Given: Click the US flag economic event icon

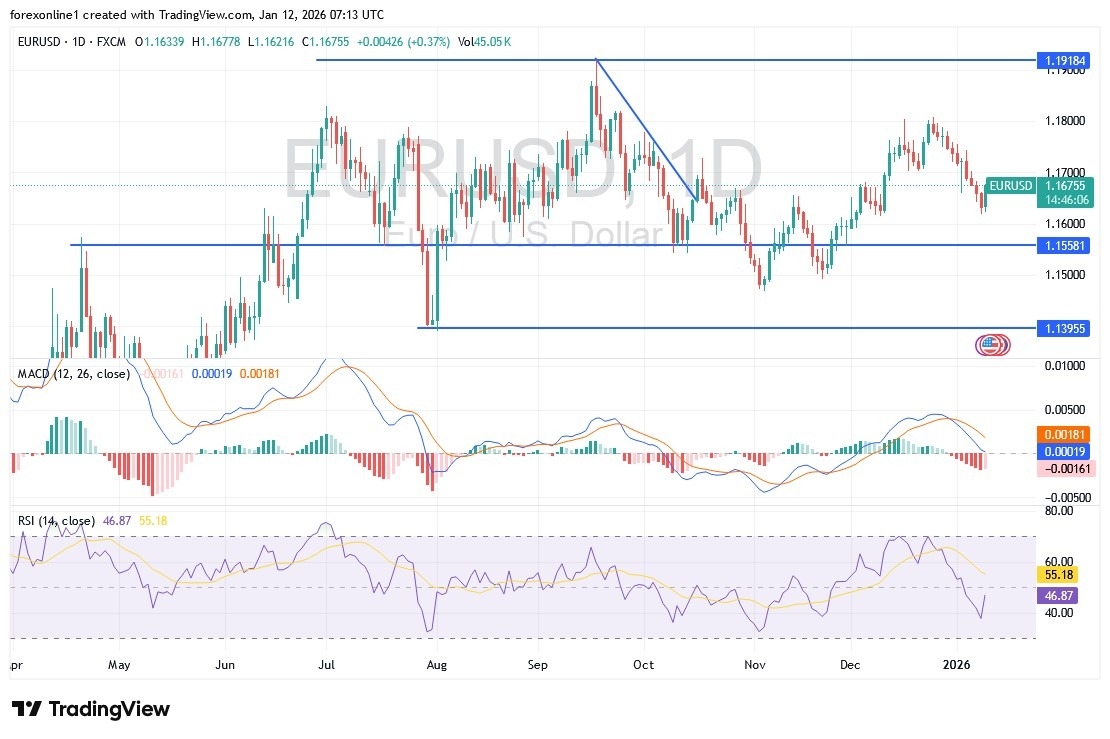Looking at the screenshot, I should point(991,344).
